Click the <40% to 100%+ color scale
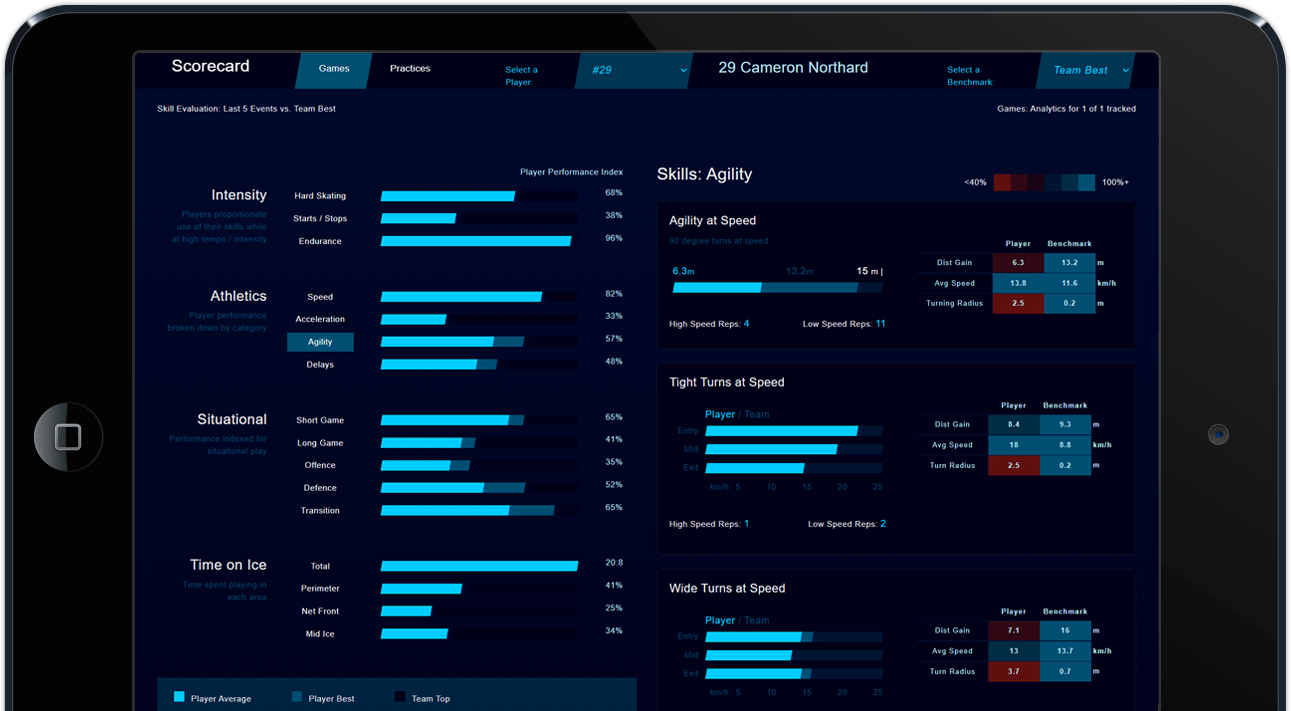 point(1043,182)
